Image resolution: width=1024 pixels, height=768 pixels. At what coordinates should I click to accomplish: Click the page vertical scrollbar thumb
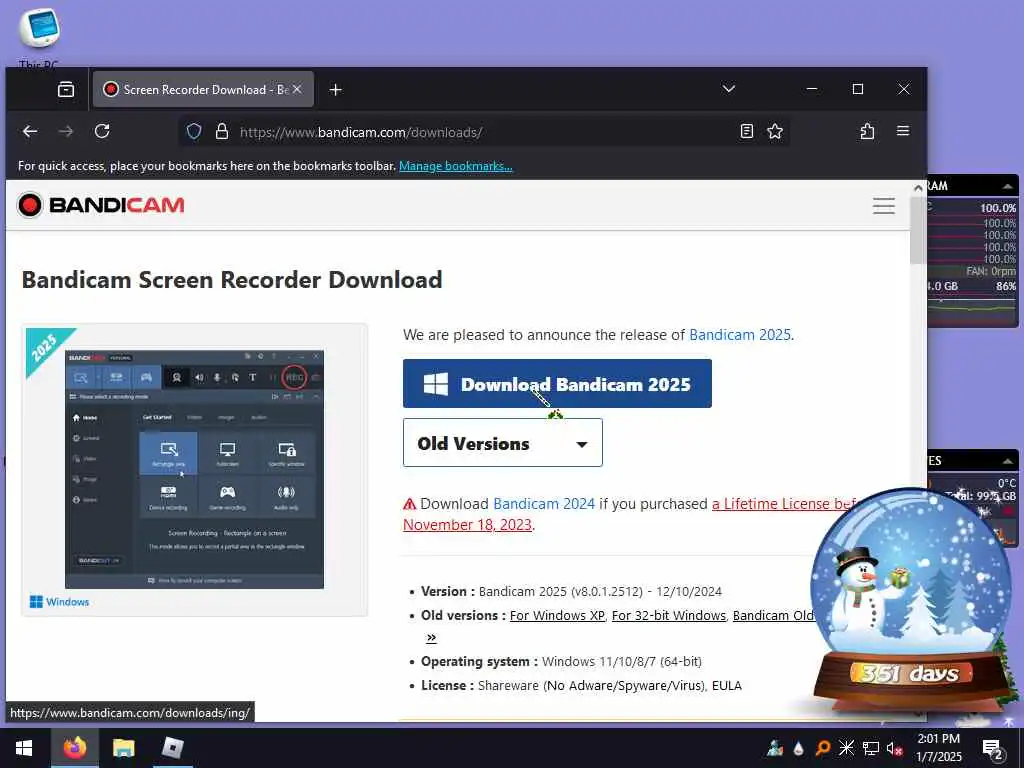click(x=918, y=229)
